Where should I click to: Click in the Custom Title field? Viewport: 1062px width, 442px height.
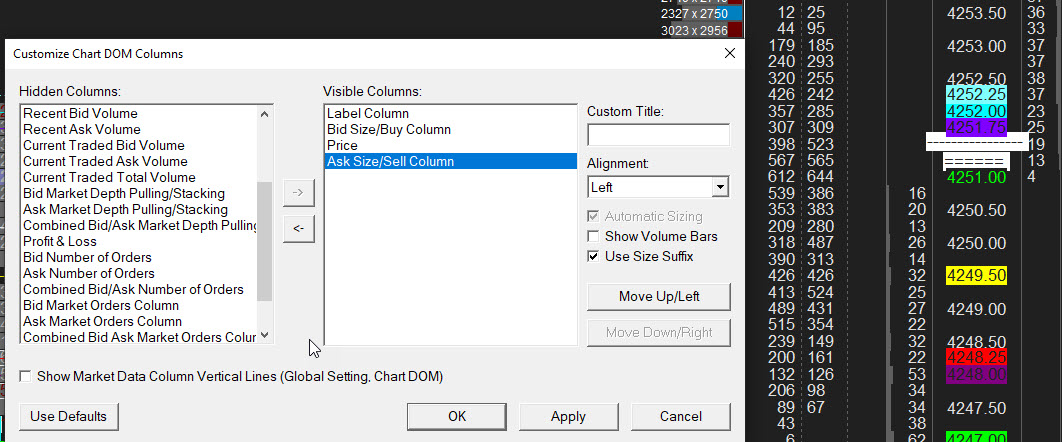(658, 135)
